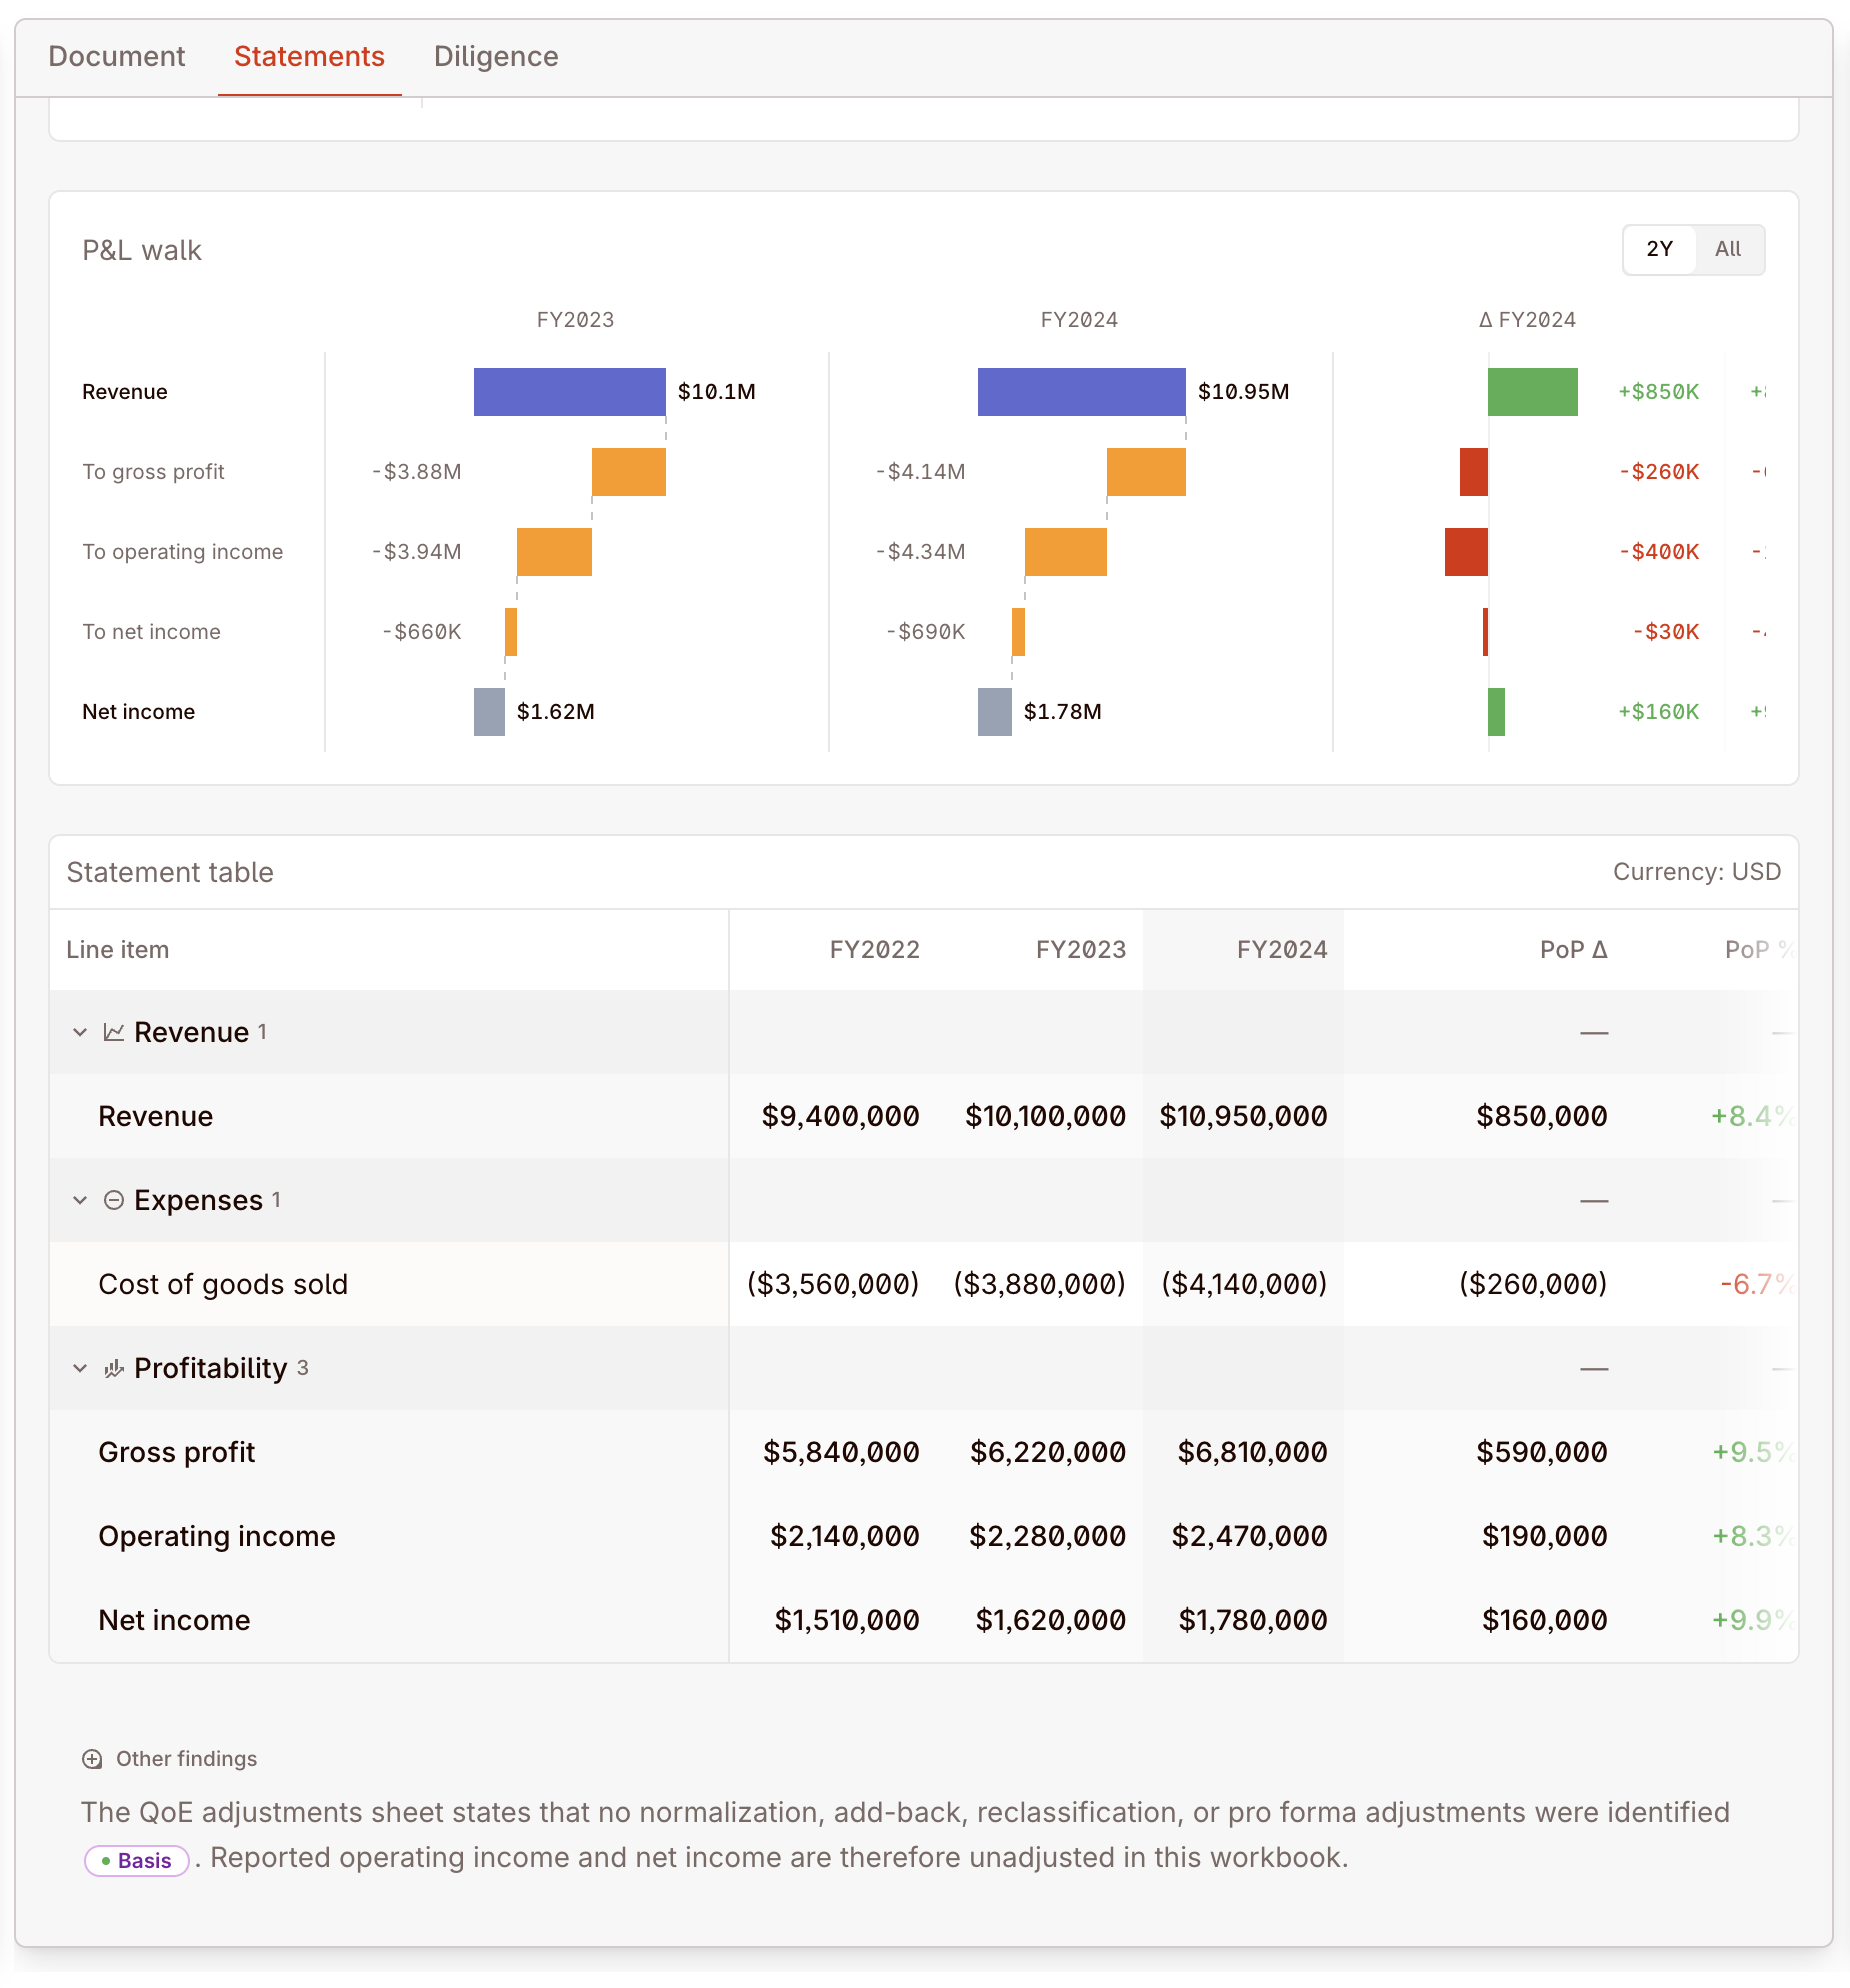The image size is (1850, 1988).
Task: Click the plus-circle icon before Other findings
Action: (93, 1759)
